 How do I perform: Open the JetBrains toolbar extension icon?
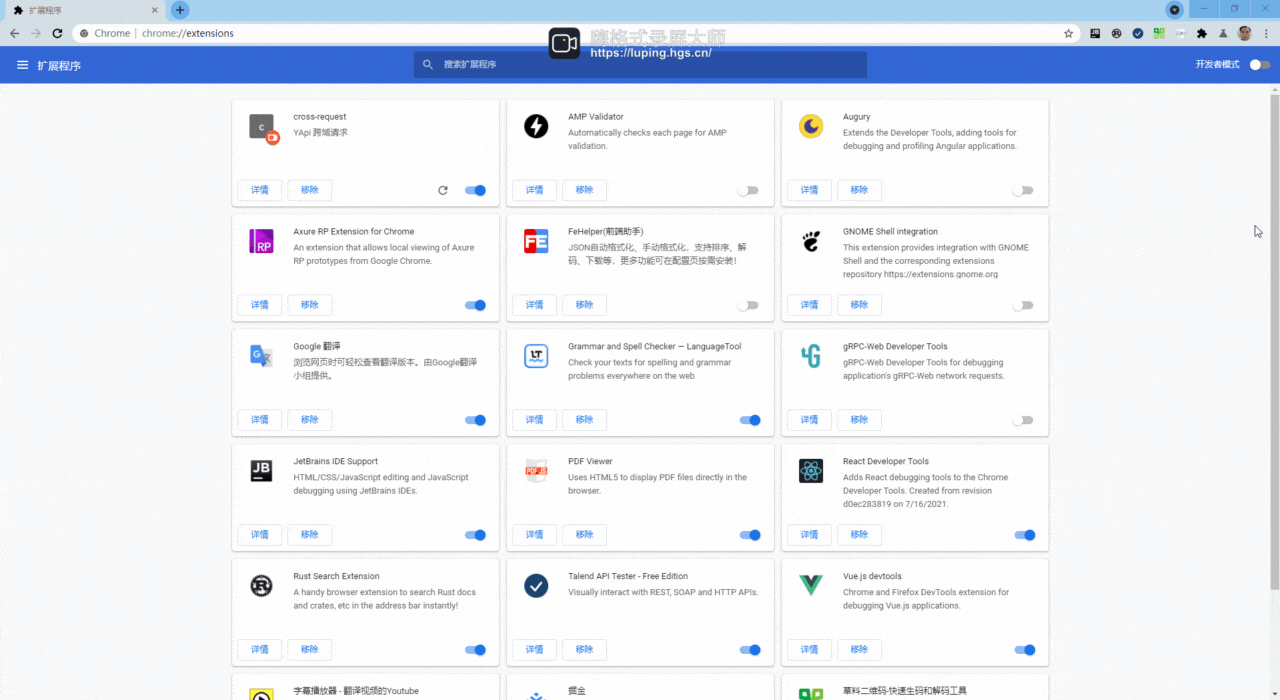[x=1095, y=33]
